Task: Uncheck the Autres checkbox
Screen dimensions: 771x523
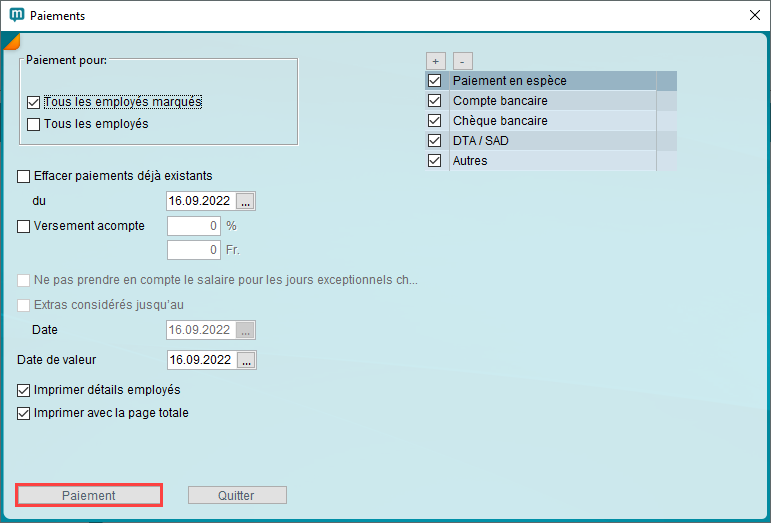Action: (435, 161)
